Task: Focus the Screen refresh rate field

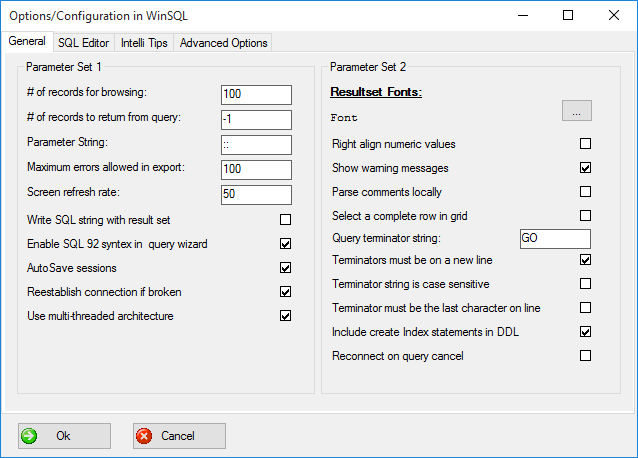Action: 256,194
